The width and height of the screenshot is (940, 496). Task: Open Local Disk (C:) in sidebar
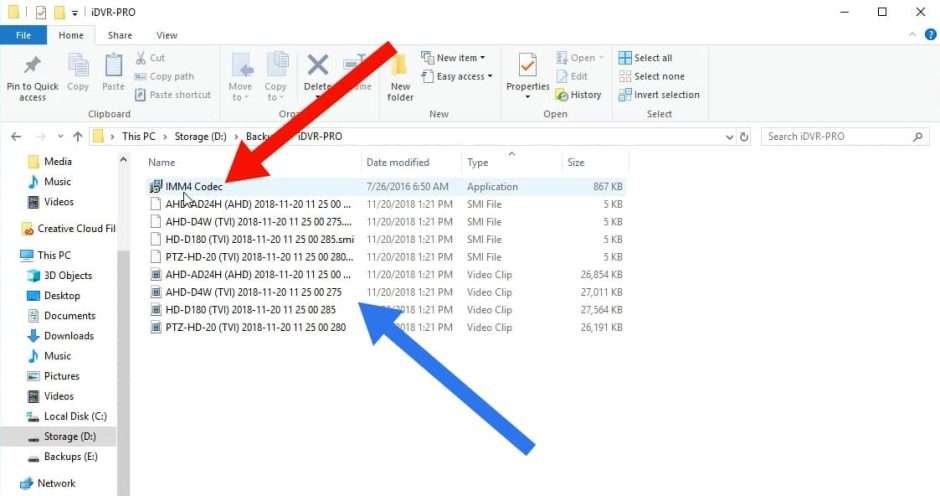tap(67, 416)
